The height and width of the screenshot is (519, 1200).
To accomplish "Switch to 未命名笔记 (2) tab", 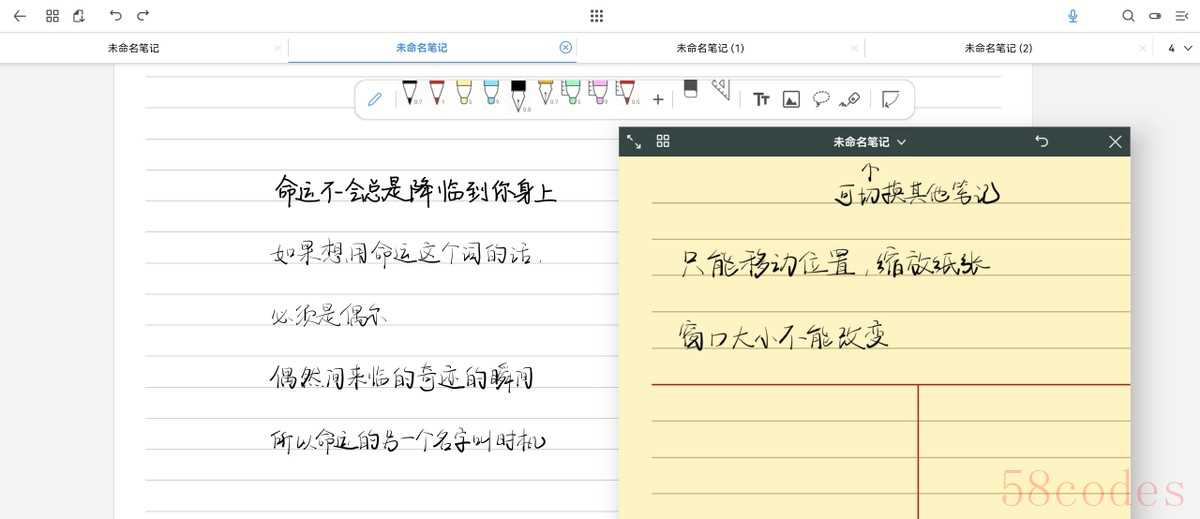I will [998, 48].
